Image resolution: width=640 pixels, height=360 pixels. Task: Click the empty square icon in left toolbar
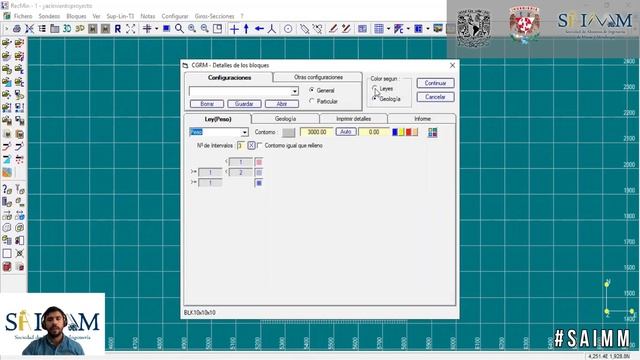7,253
